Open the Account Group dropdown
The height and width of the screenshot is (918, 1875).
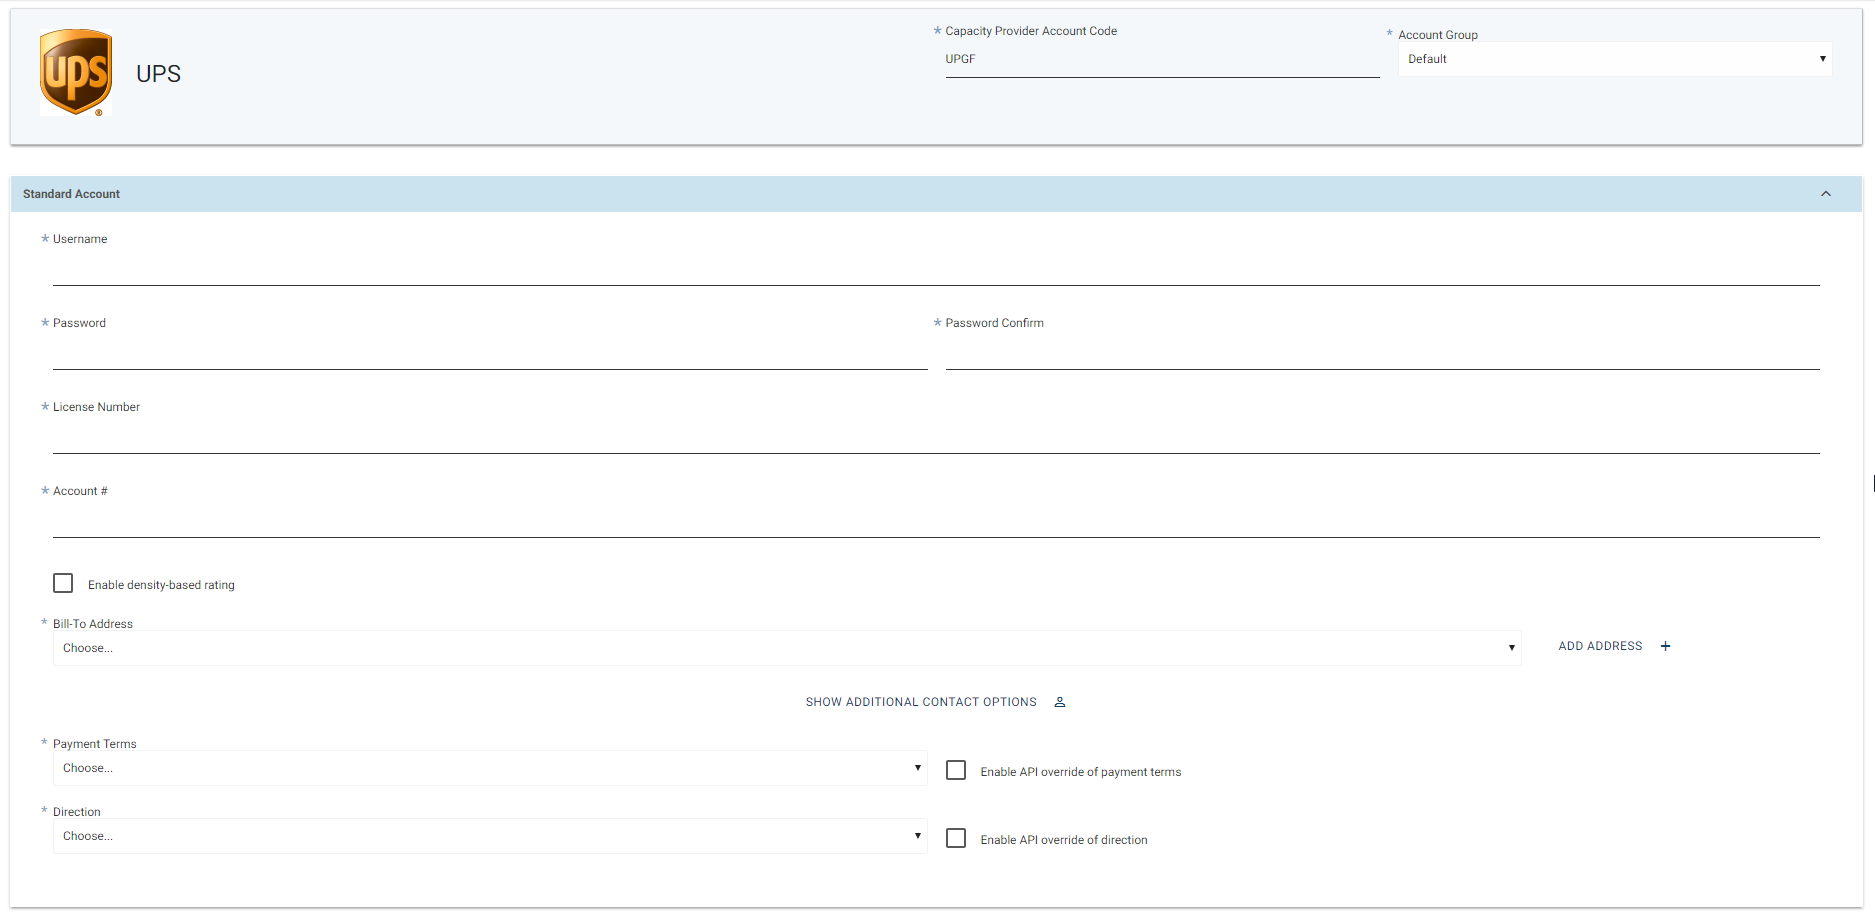pyautogui.click(x=1614, y=59)
